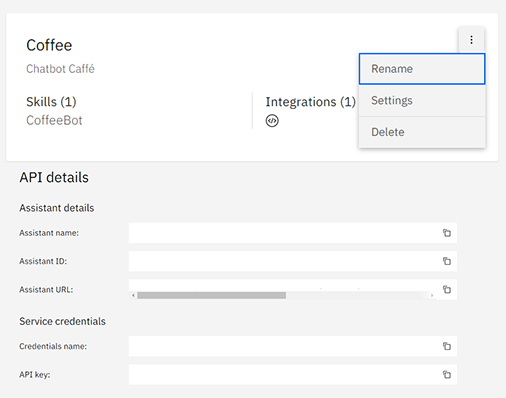The width and height of the screenshot is (506, 398).
Task: Copy the Assistant ID value
Action: point(447,261)
